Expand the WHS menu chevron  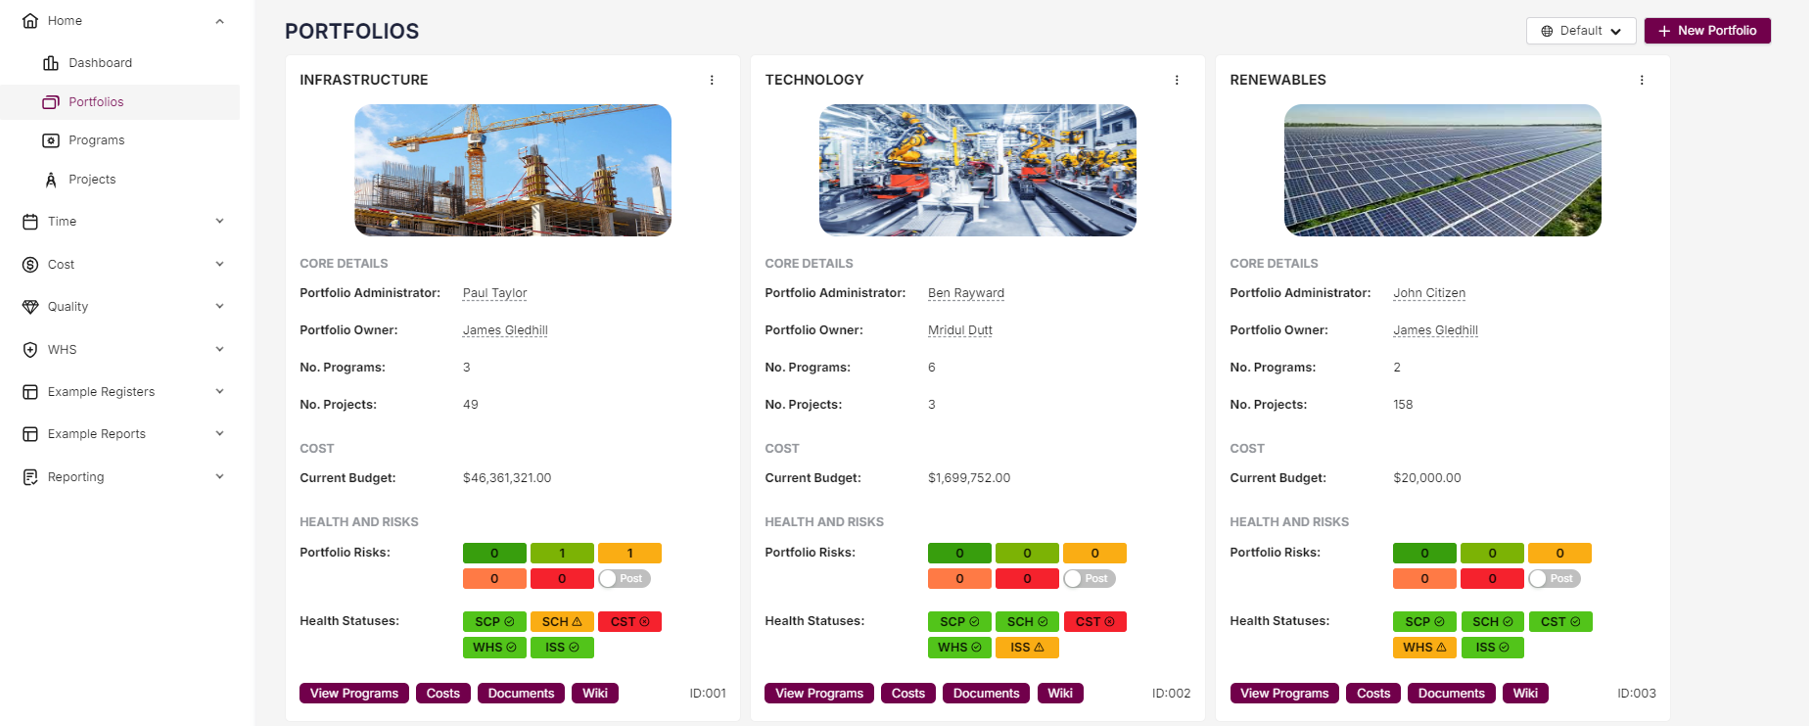pyautogui.click(x=220, y=350)
